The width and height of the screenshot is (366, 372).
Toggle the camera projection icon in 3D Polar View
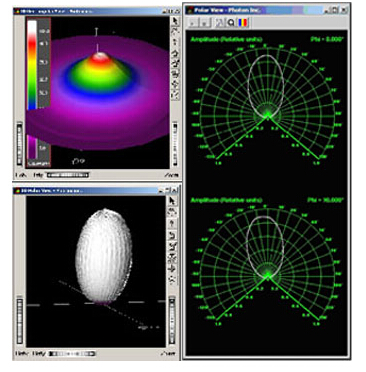[172, 279]
